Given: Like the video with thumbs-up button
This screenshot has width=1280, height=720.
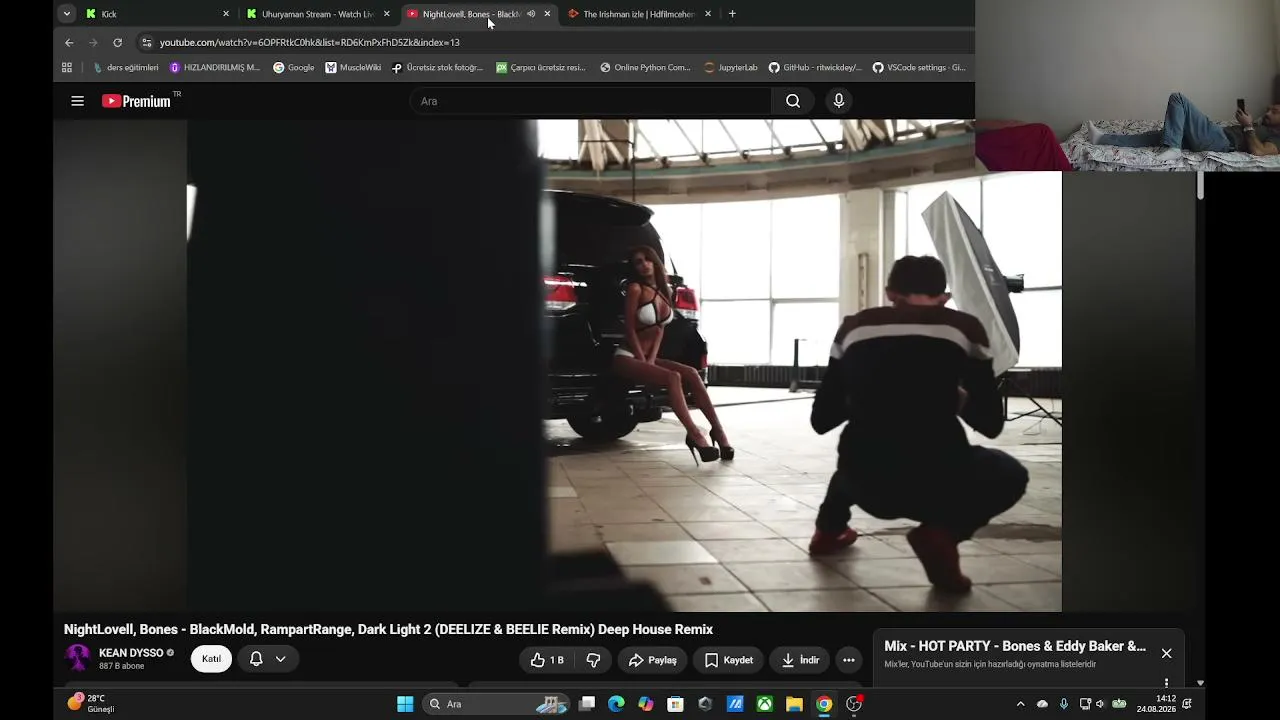Looking at the screenshot, I should pyautogui.click(x=547, y=660).
